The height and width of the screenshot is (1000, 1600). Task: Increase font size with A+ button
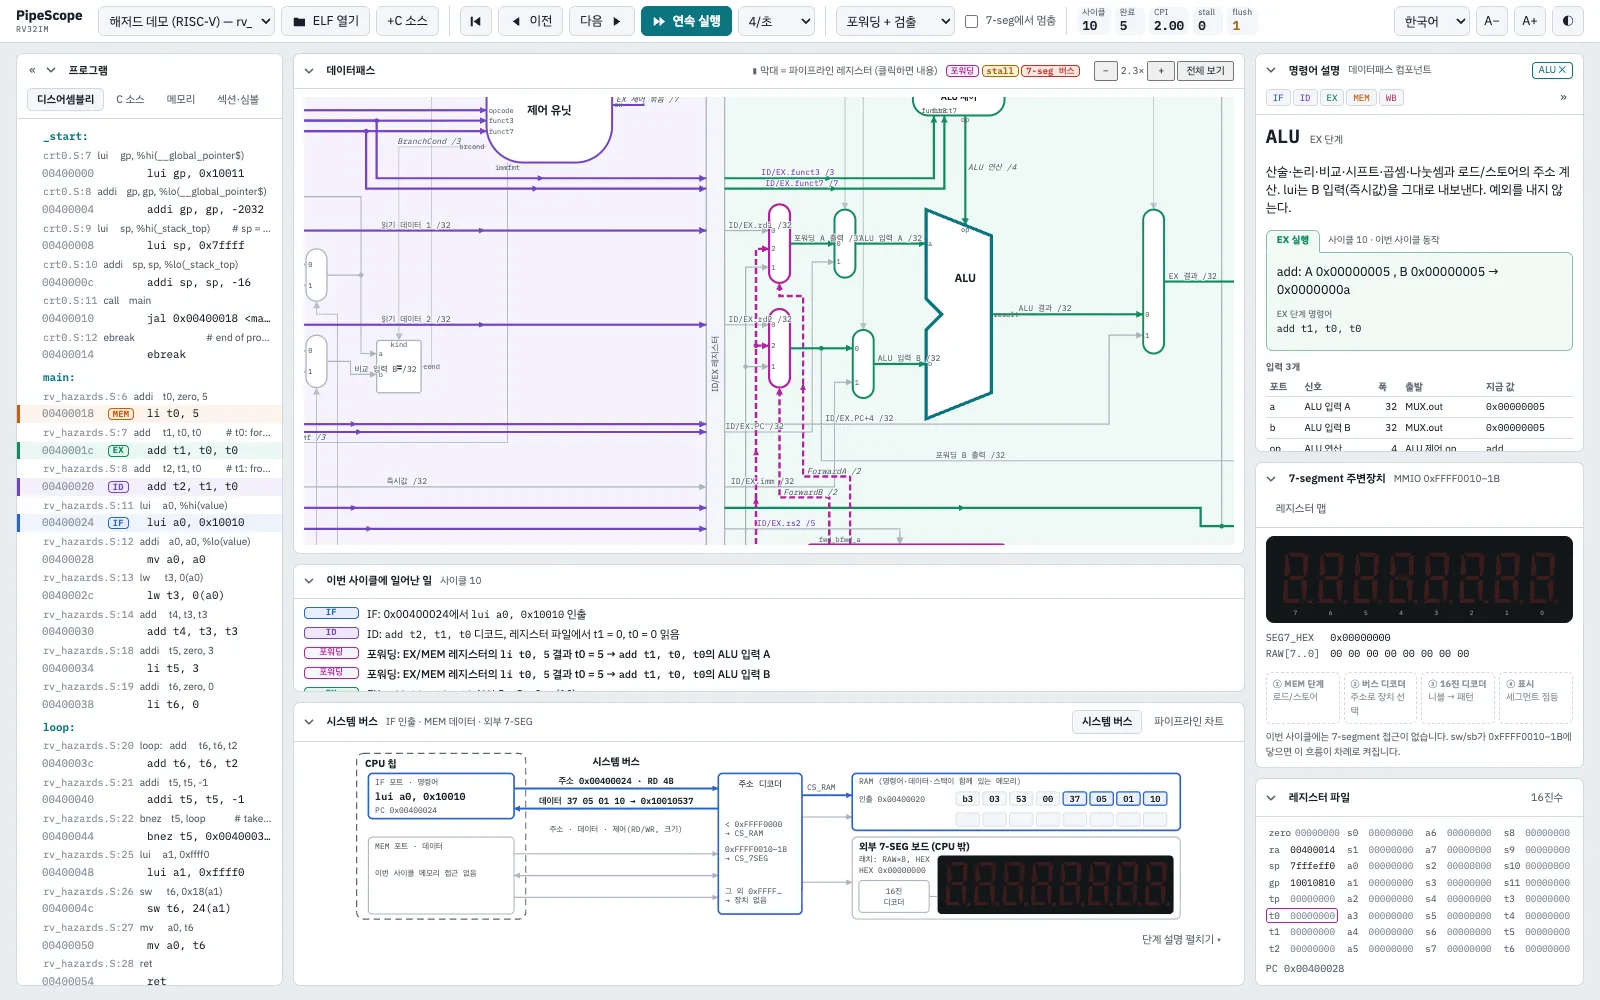1529,21
